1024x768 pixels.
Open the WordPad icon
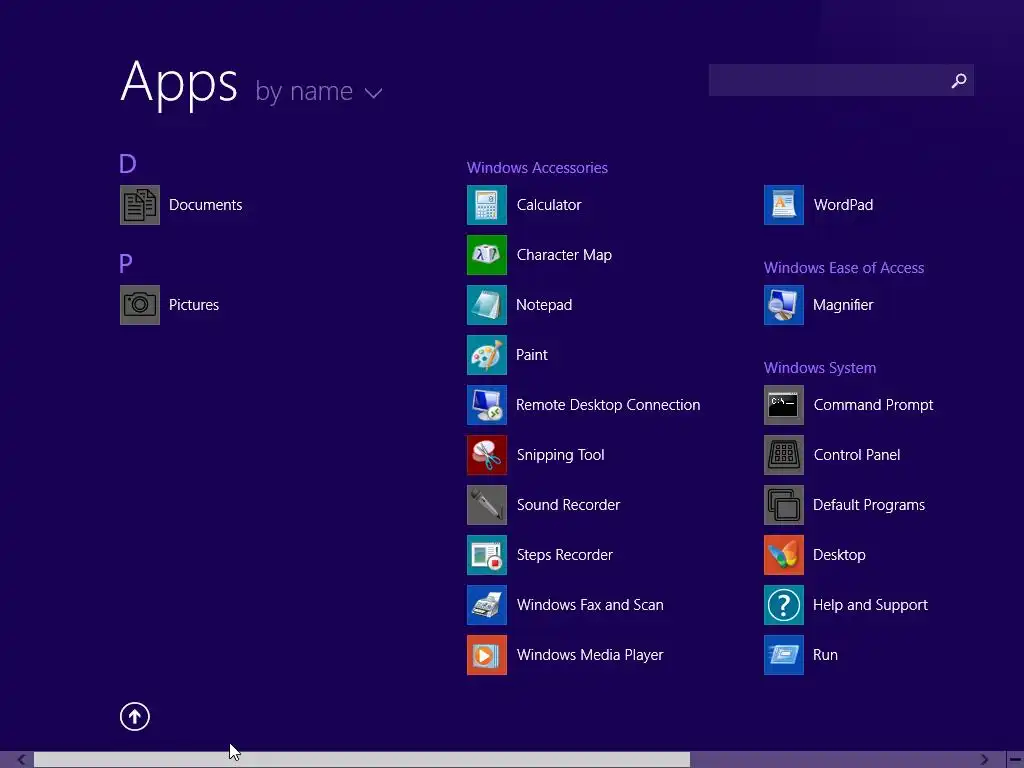pos(784,205)
